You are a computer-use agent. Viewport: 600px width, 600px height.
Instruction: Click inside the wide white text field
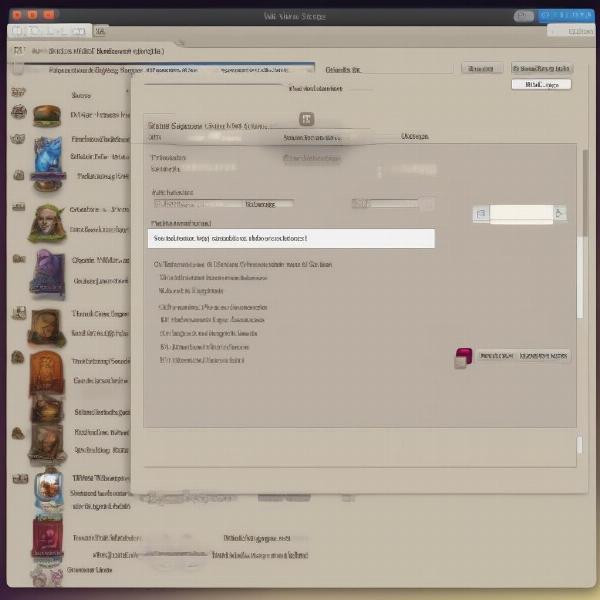pyautogui.click(x=291, y=238)
